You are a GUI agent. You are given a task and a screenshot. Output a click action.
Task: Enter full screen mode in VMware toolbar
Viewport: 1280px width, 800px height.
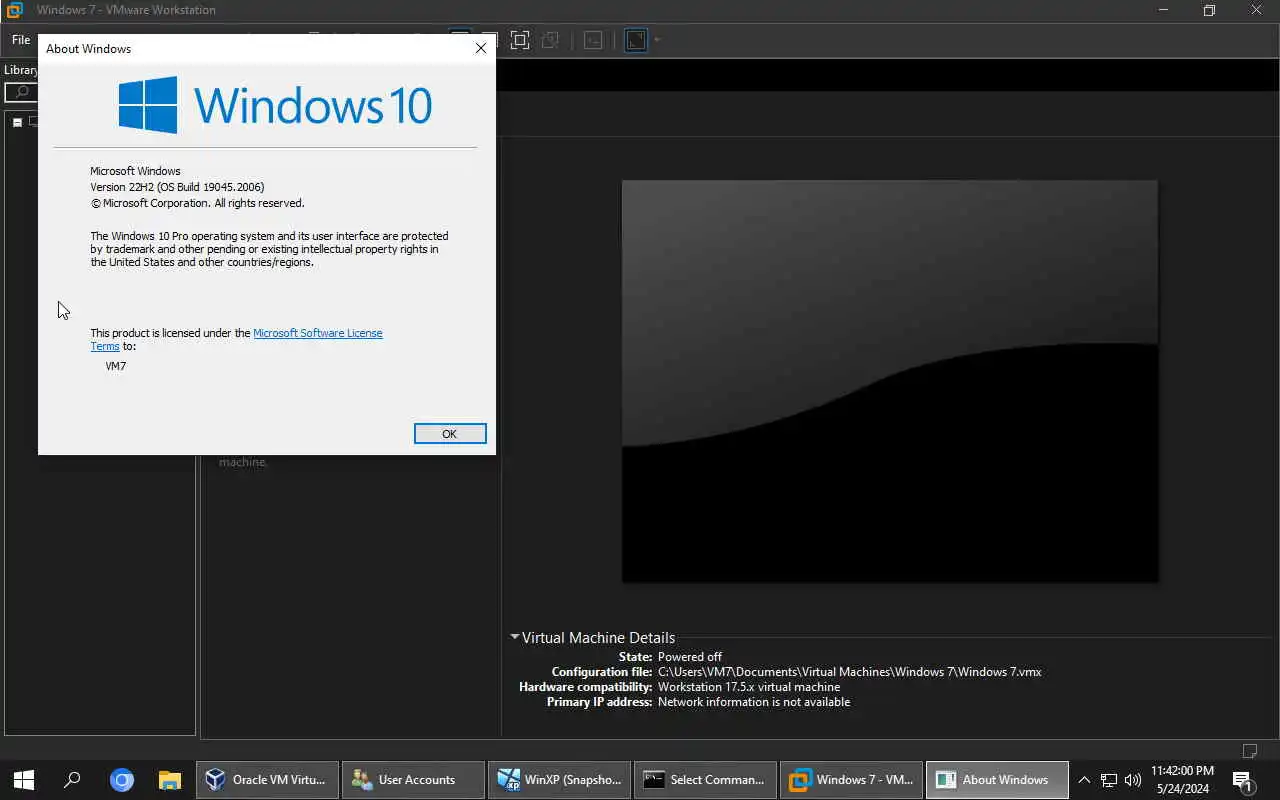coord(520,40)
